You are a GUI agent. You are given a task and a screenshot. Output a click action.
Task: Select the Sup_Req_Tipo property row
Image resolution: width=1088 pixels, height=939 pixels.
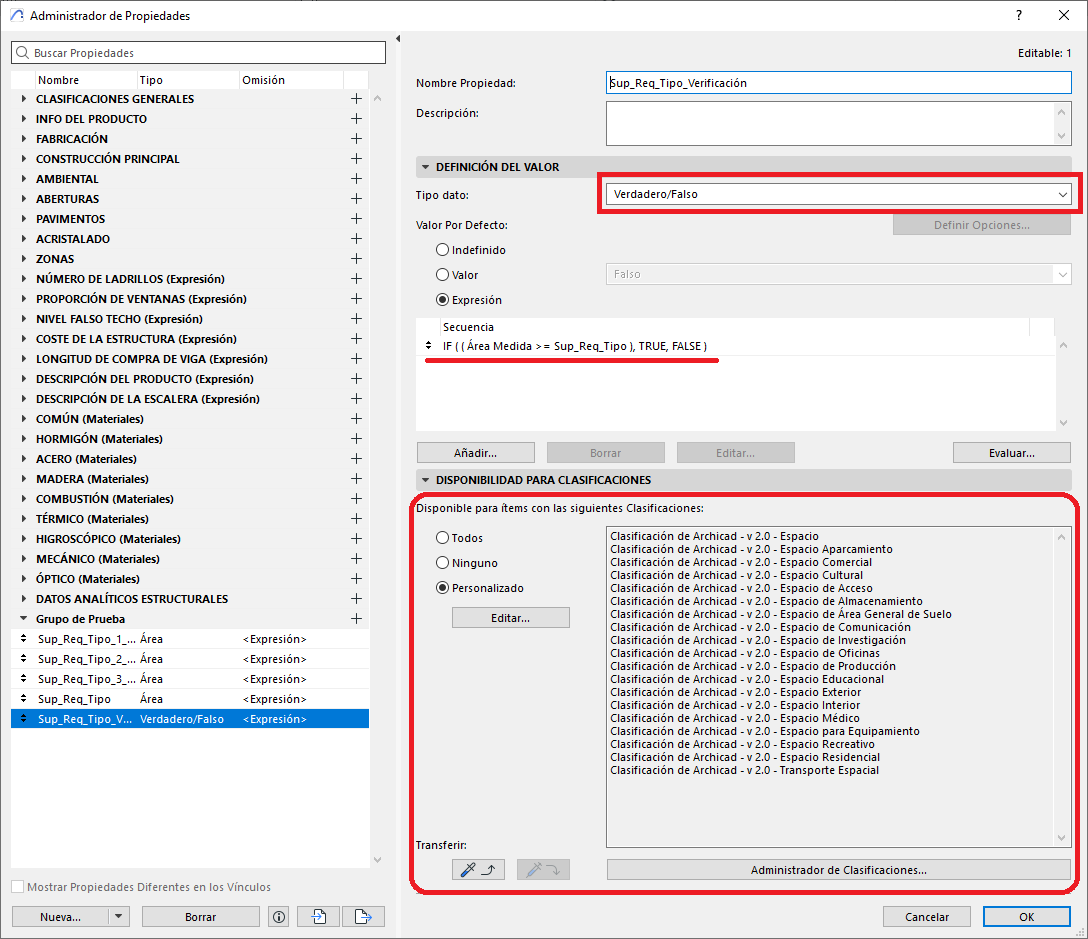click(x=74, y=699)
